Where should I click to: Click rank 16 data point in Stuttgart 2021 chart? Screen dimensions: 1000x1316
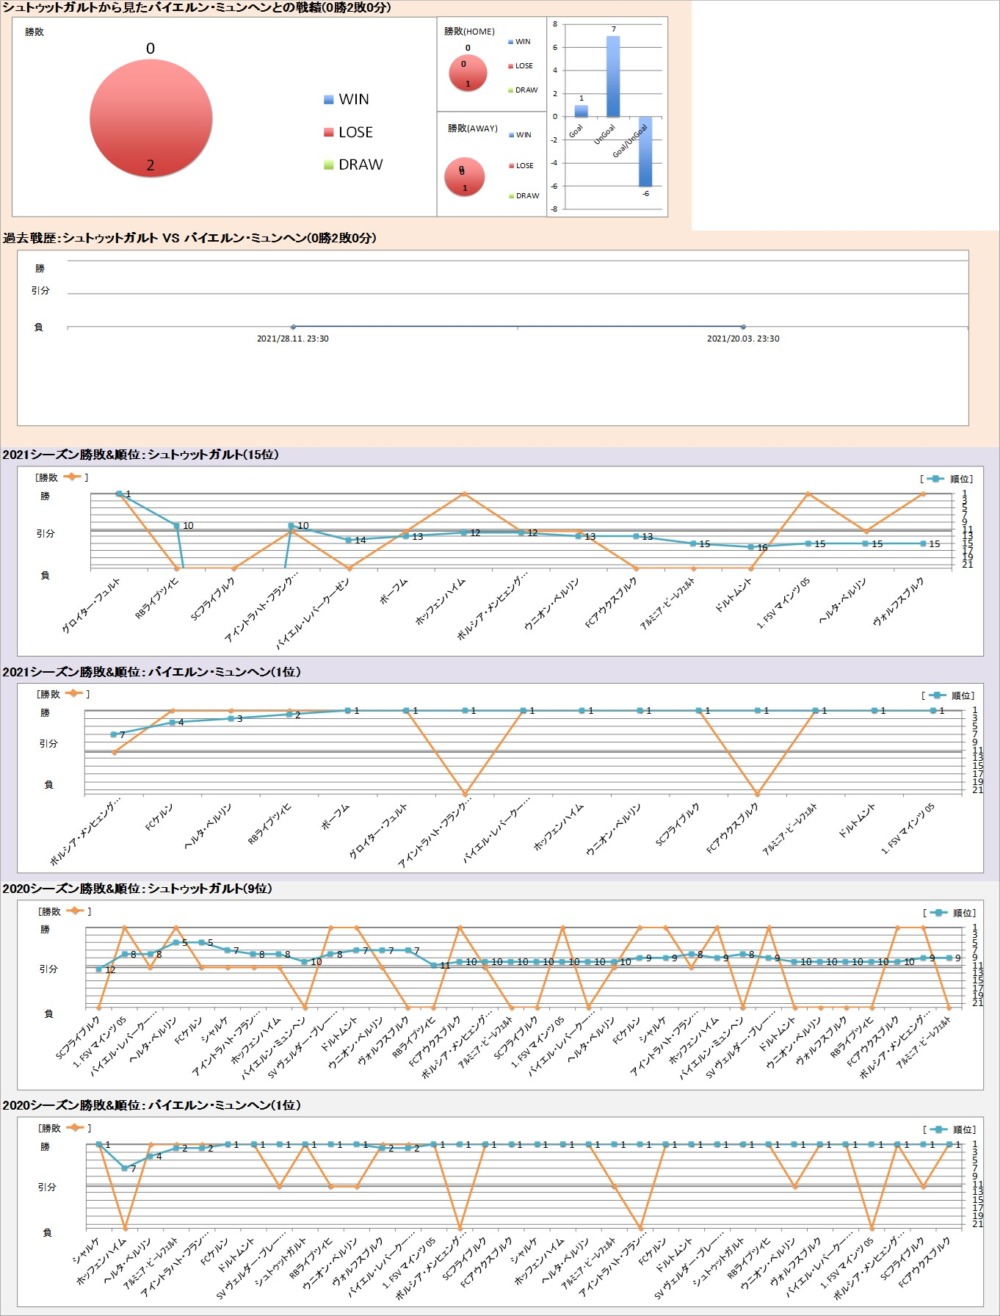click(751, 547)
